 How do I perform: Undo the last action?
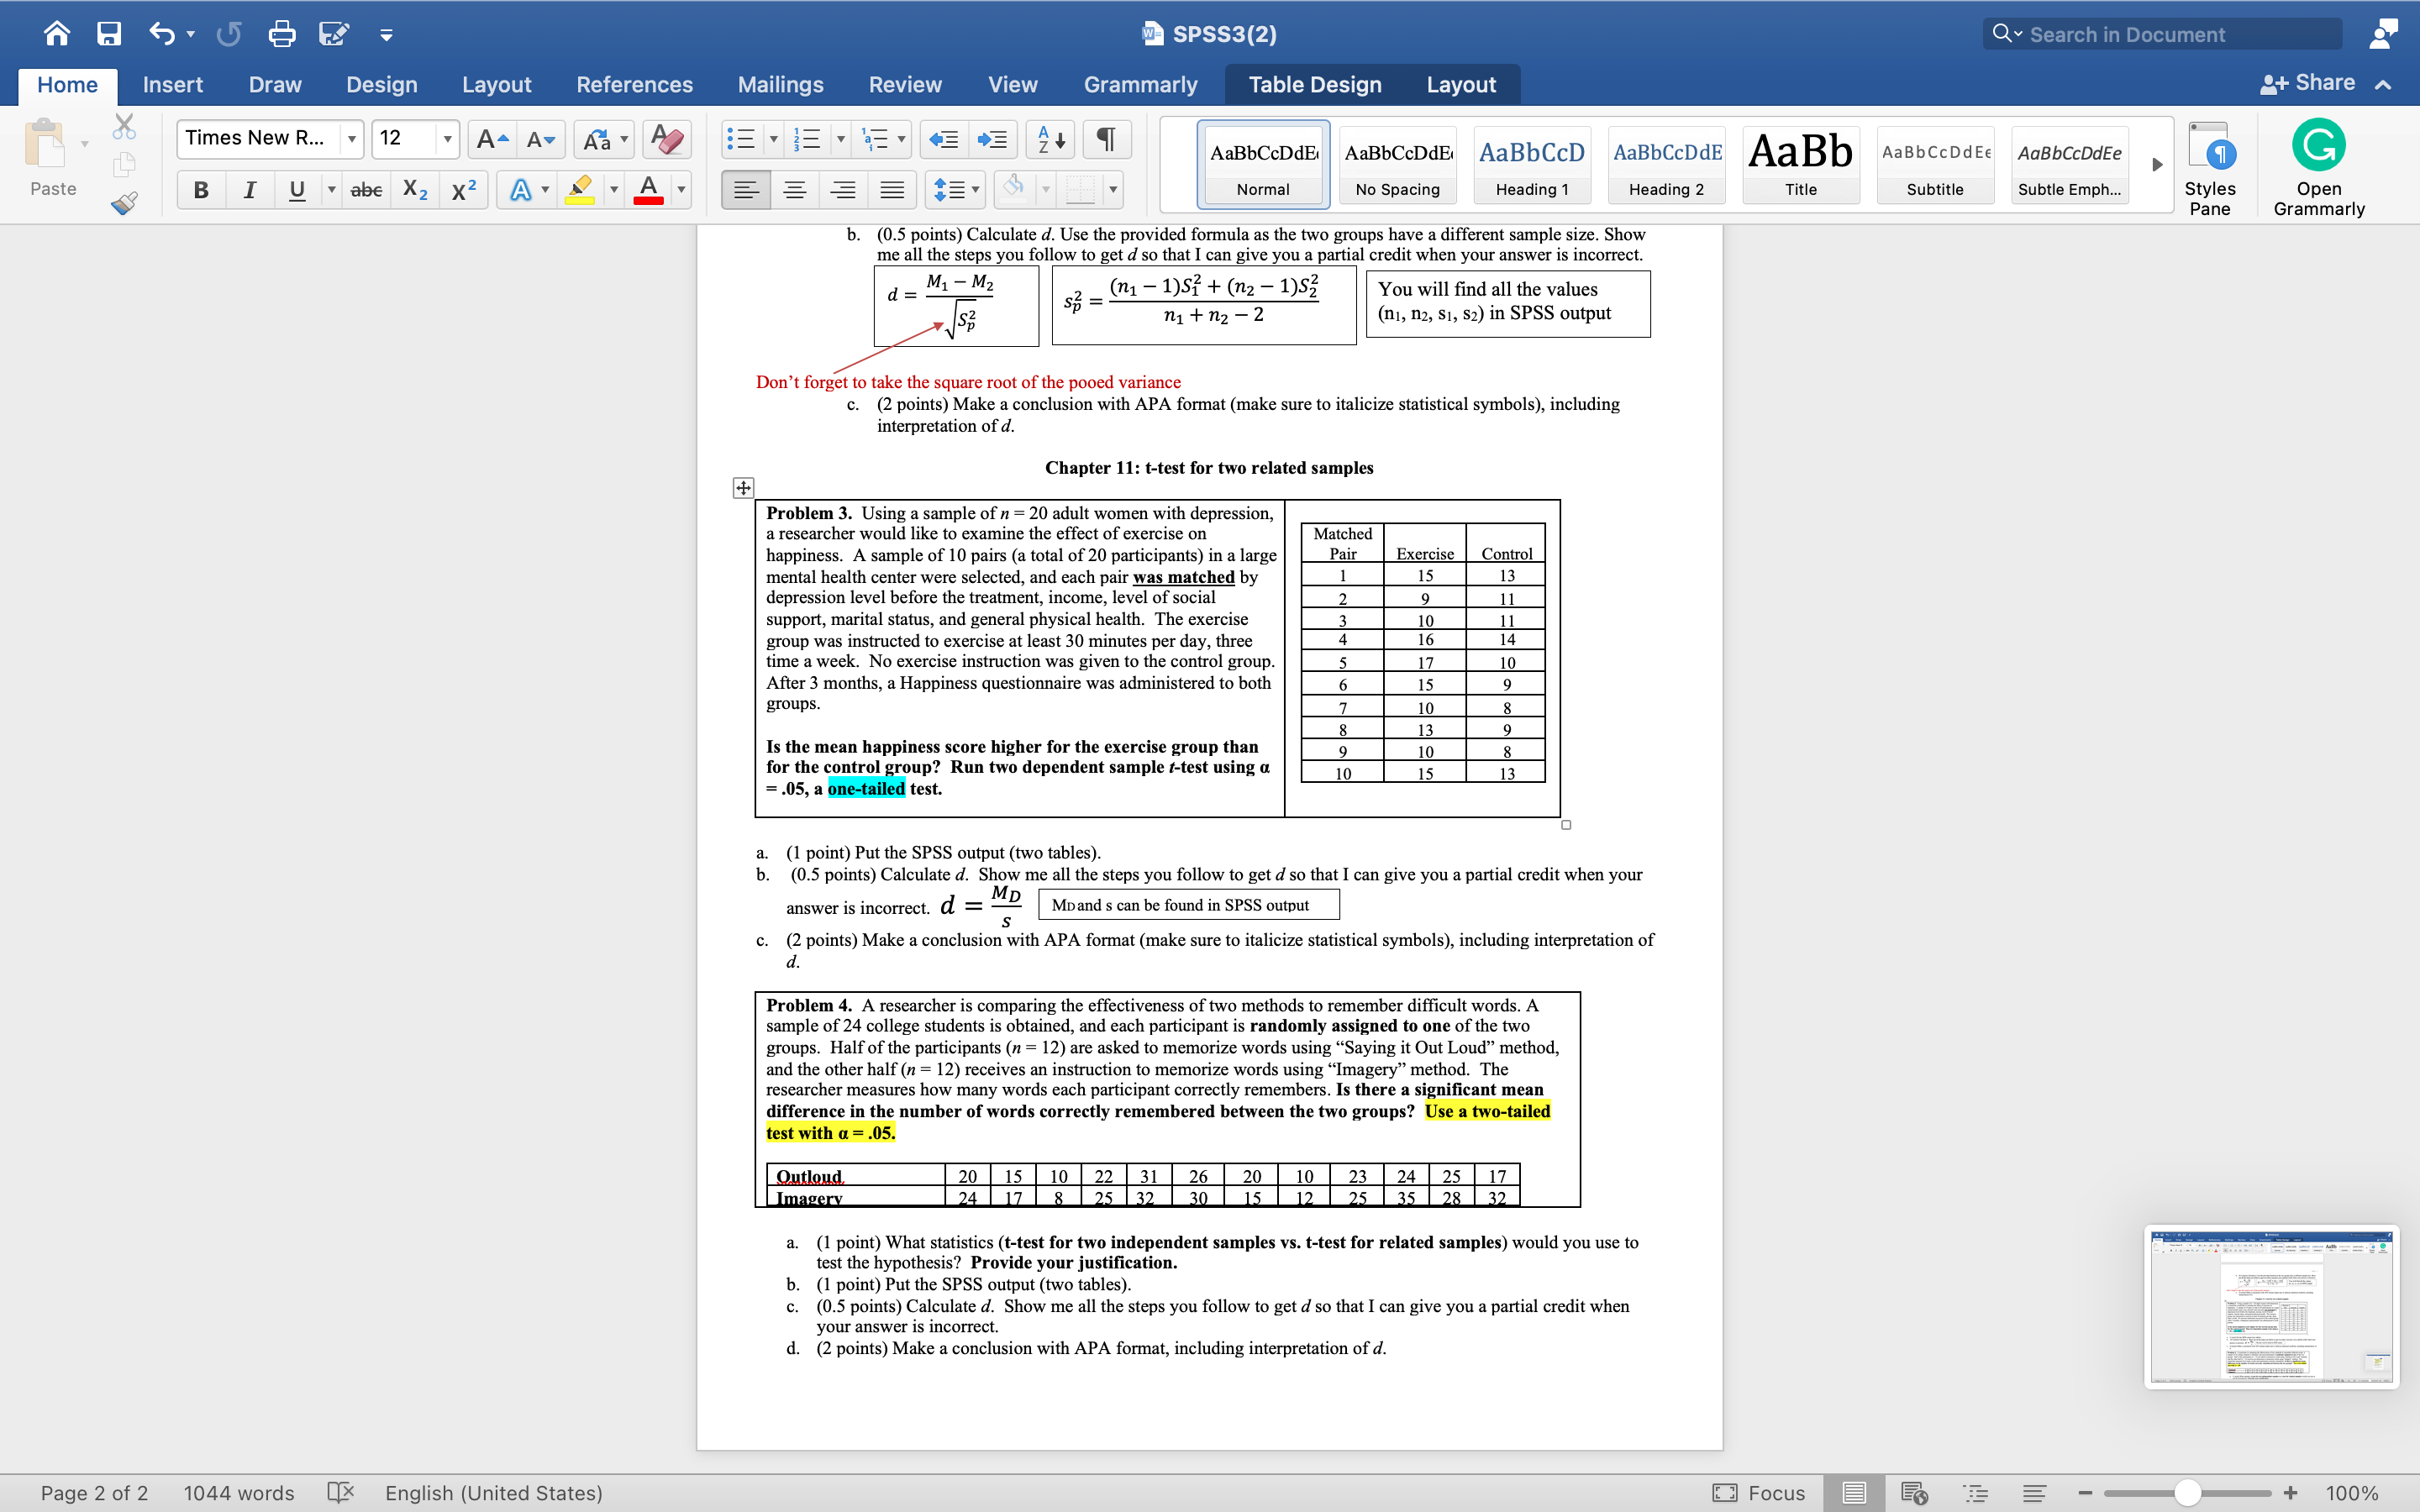click(x=161, y=33)
